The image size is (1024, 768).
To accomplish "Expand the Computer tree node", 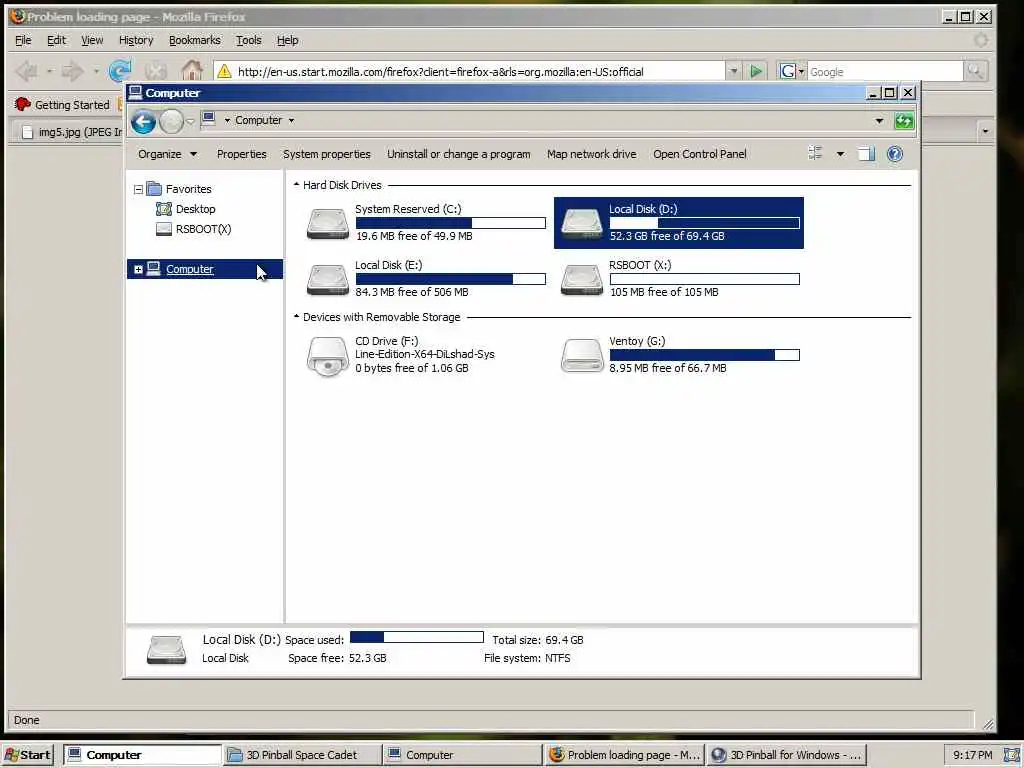I will tap(138, 269).
